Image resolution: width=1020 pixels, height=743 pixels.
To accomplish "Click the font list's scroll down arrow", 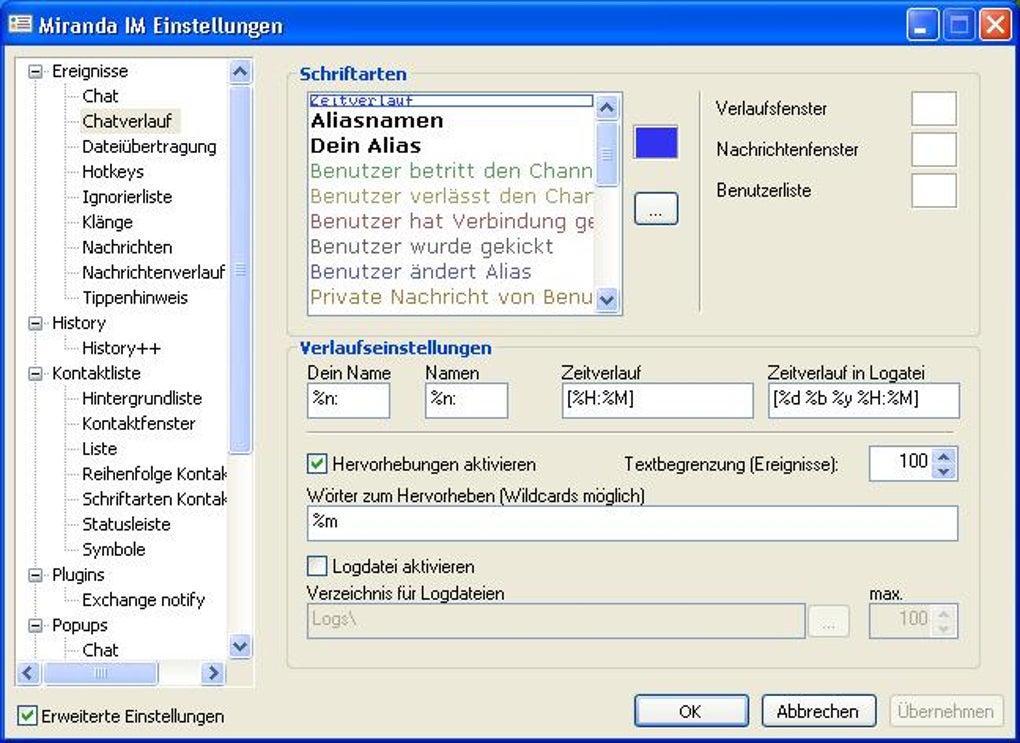I will click(607, 301).
